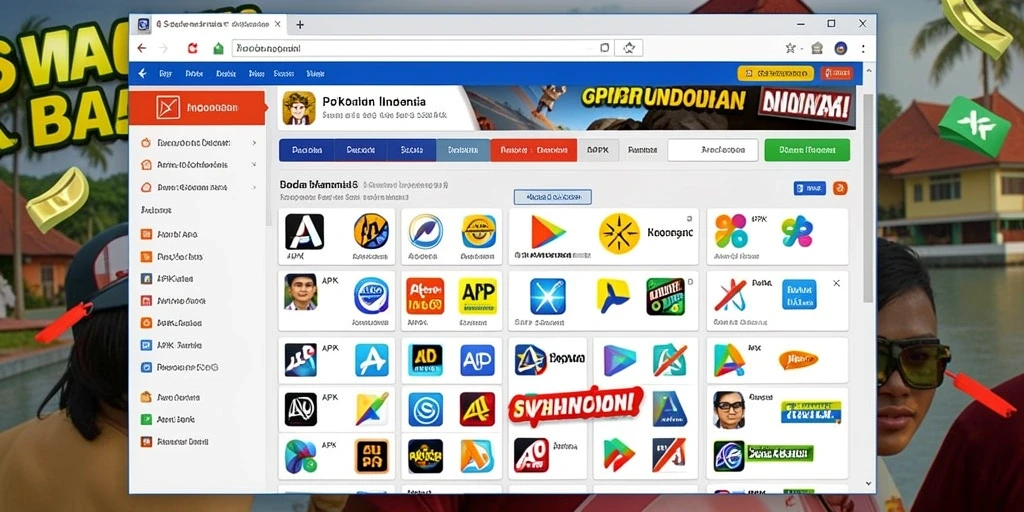The image size is (1024, 512).
Task: Open the portrait thumbnail of man with glasses
Action: [729, 410]
